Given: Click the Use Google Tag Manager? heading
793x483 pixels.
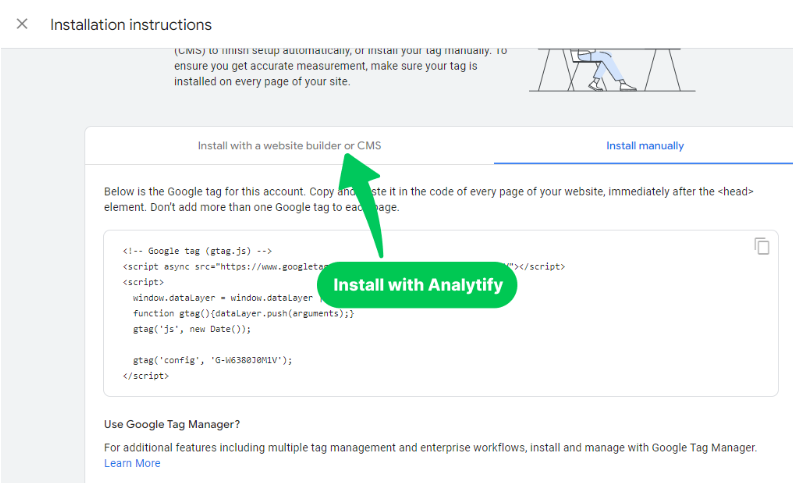Looking at the screenshot, I should point(172,424).
